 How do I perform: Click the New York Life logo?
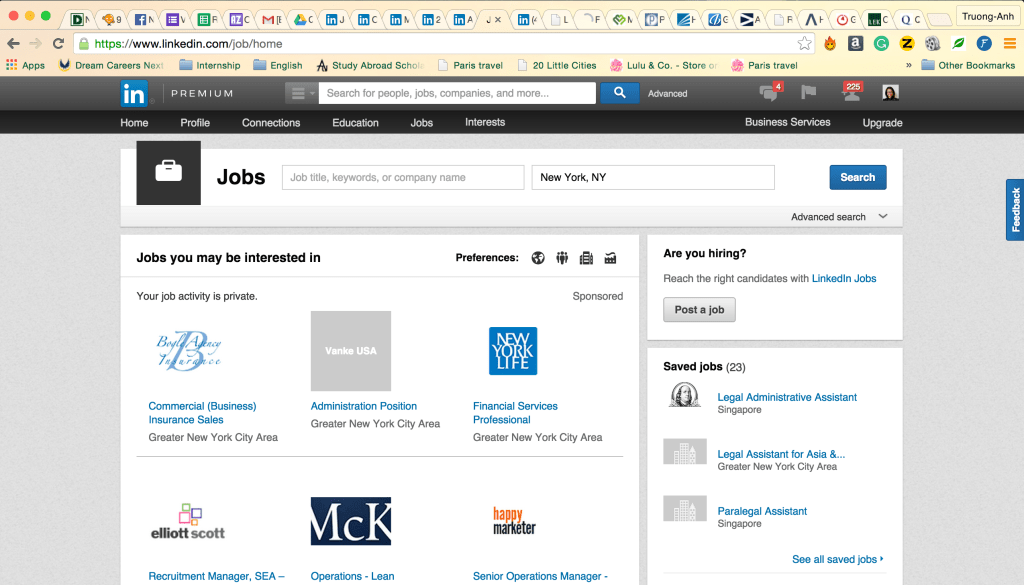(x=513, y=351)
